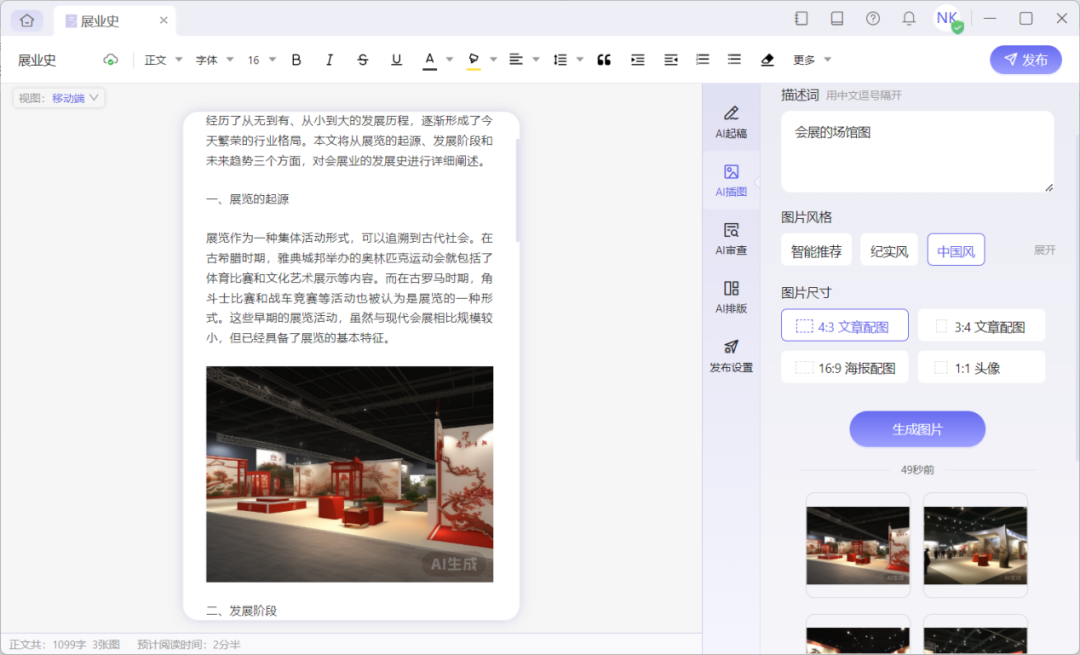Click the home icon tab
This screenshot has height=655, width=1080.
tap(27, 21)
